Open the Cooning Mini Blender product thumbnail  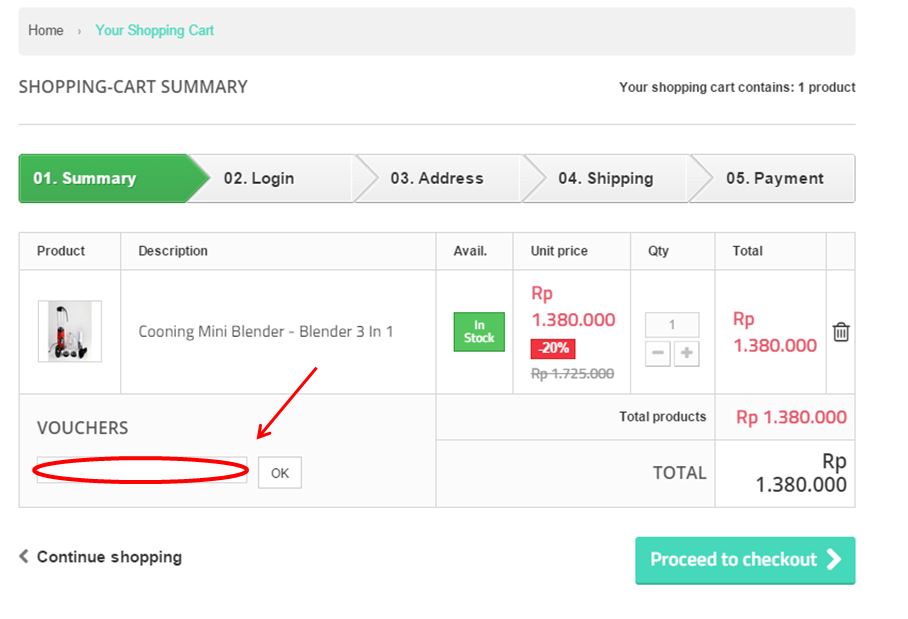pyautogui.click(x=69, y=331)
